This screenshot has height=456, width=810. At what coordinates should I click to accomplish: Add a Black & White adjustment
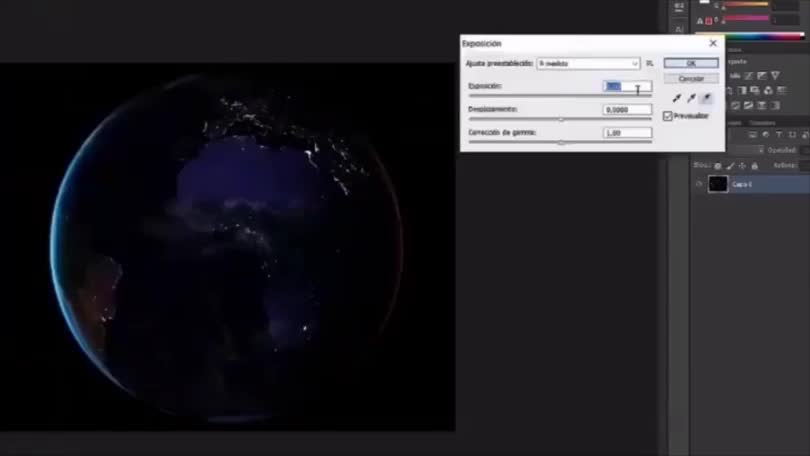[x=742, y=90]
